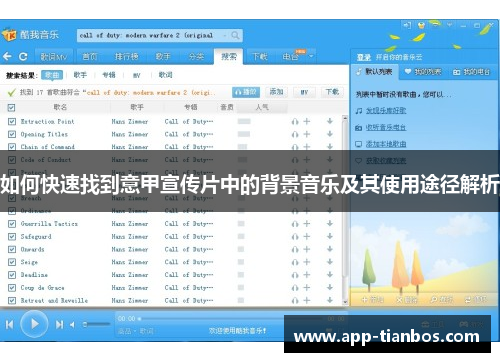This screenshot has width=500, height=362.
Task: Click the search magnifier icon
Action: click(235, 35)
